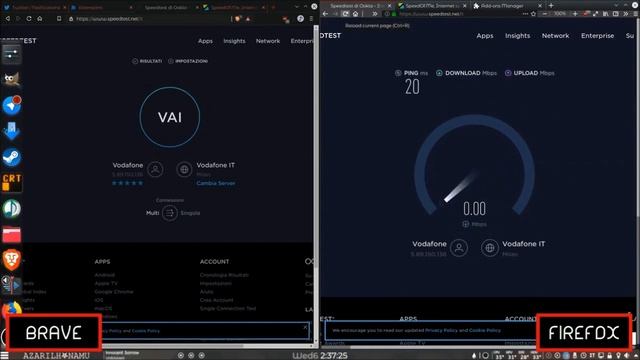The height and width of the screenshot is (360, 640).
Task: Open a new tab in Firefox
Action: [551, 5]
